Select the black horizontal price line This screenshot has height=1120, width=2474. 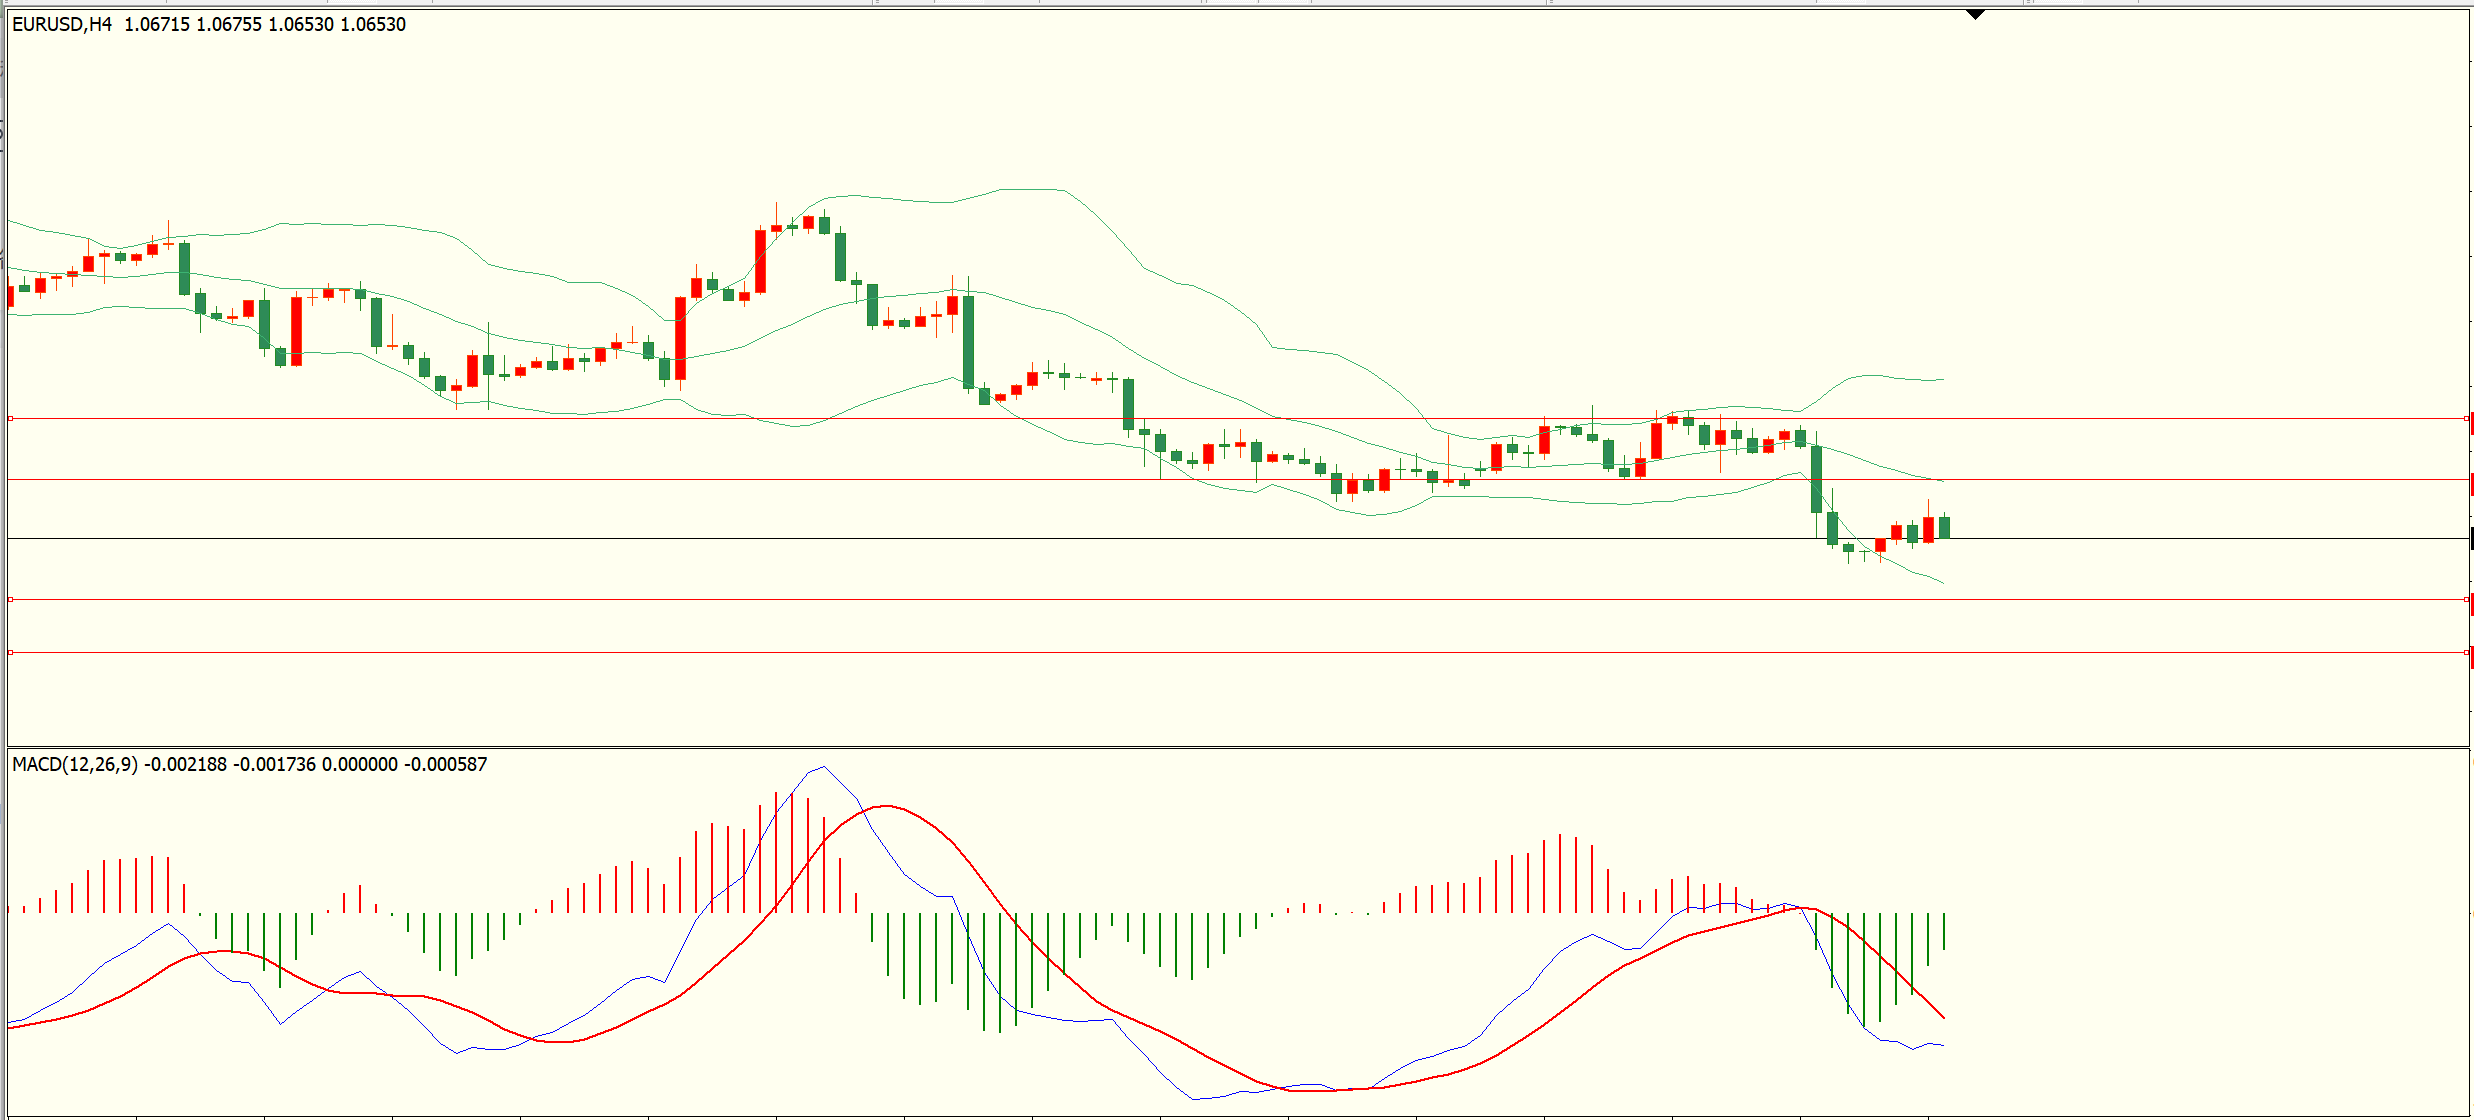point(1000,539)
